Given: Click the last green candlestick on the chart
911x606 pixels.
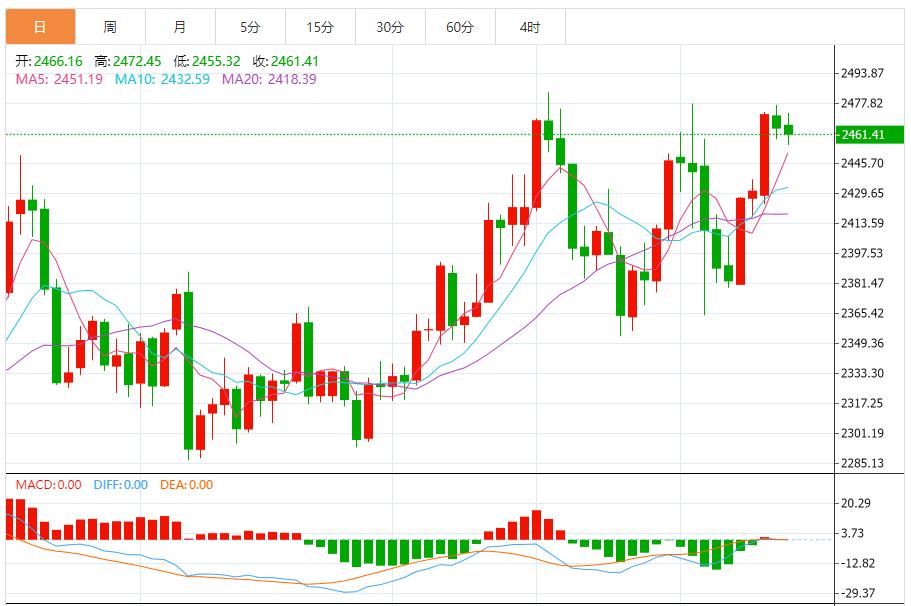Looking at the screenshot, I should pyautogui.click(x=789, y=129).
